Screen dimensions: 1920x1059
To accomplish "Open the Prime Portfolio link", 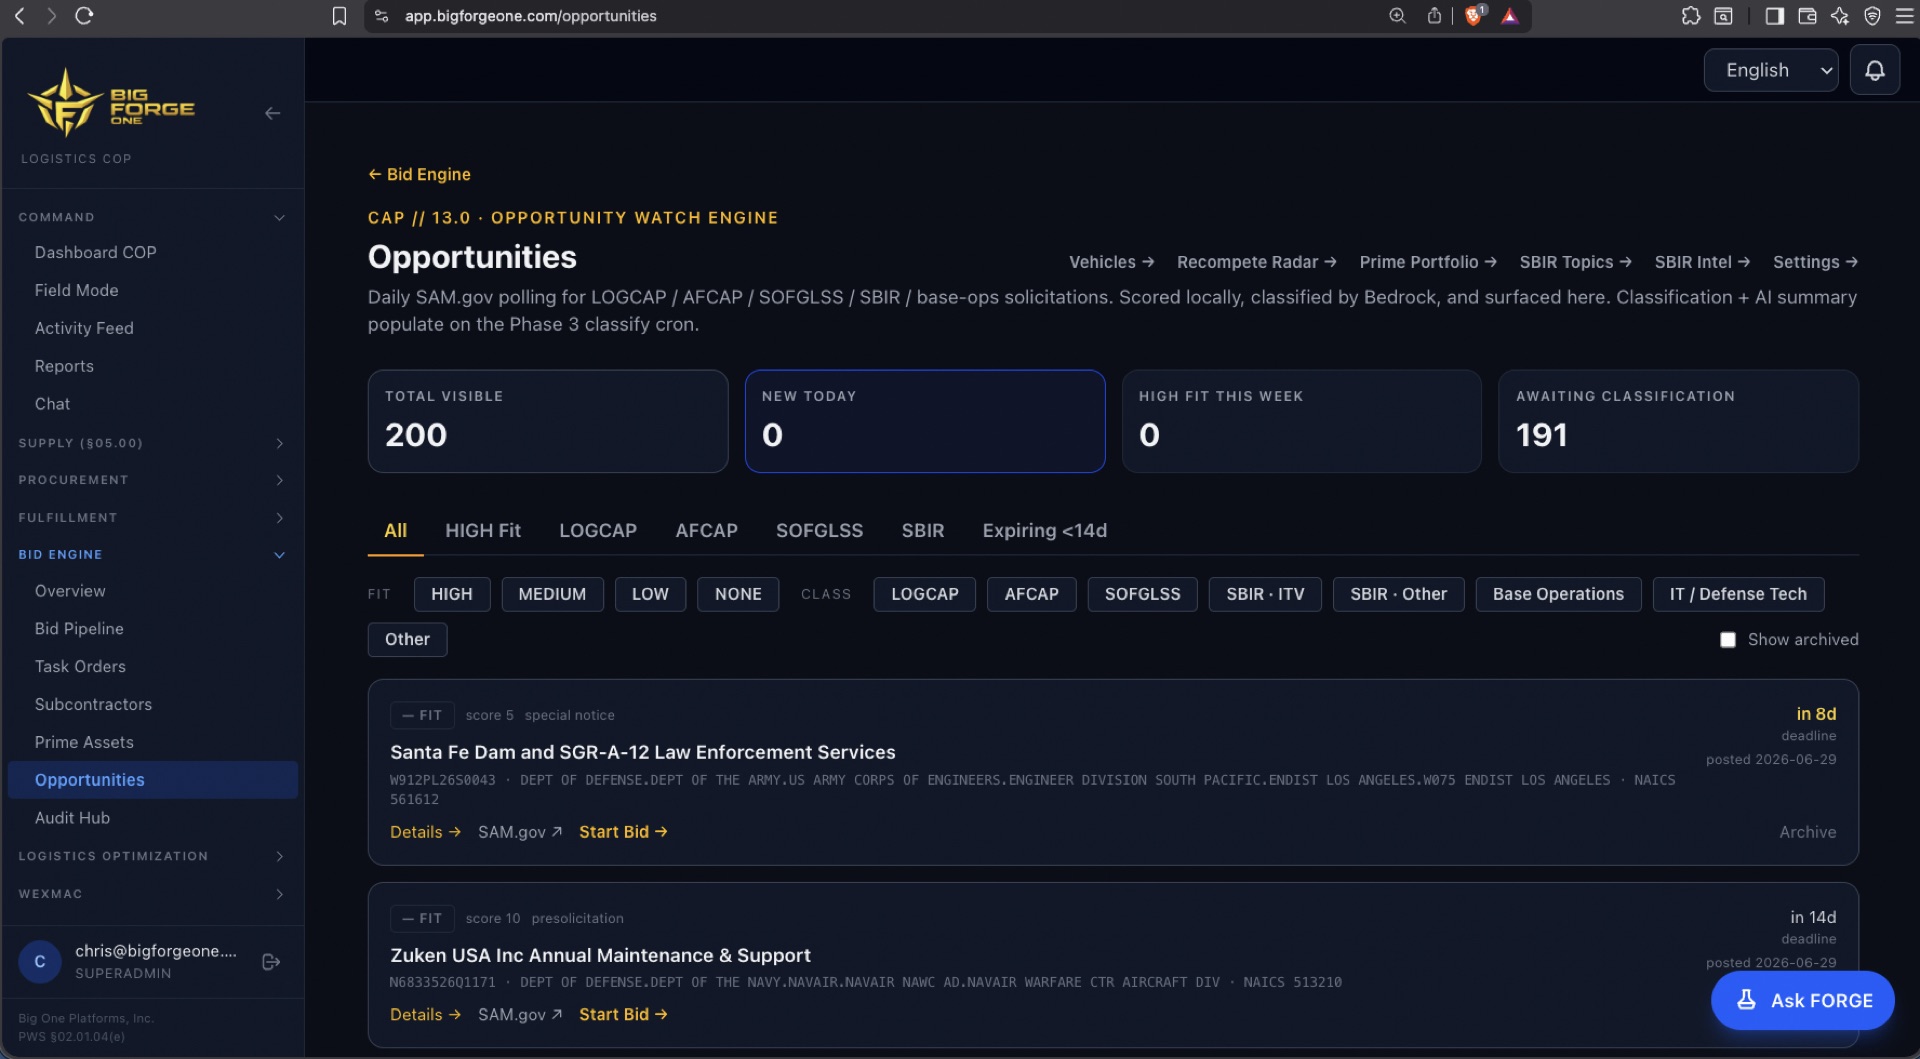I will click(1428, 262).
